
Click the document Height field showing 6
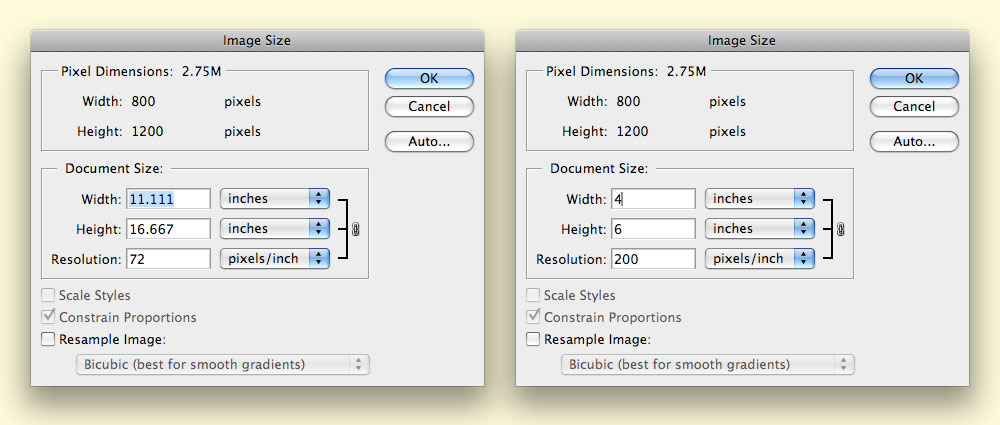[652, 229]
